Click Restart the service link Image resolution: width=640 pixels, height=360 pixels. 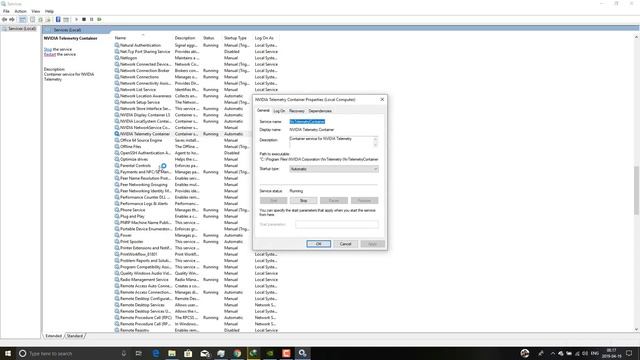(x=50, y=54)
